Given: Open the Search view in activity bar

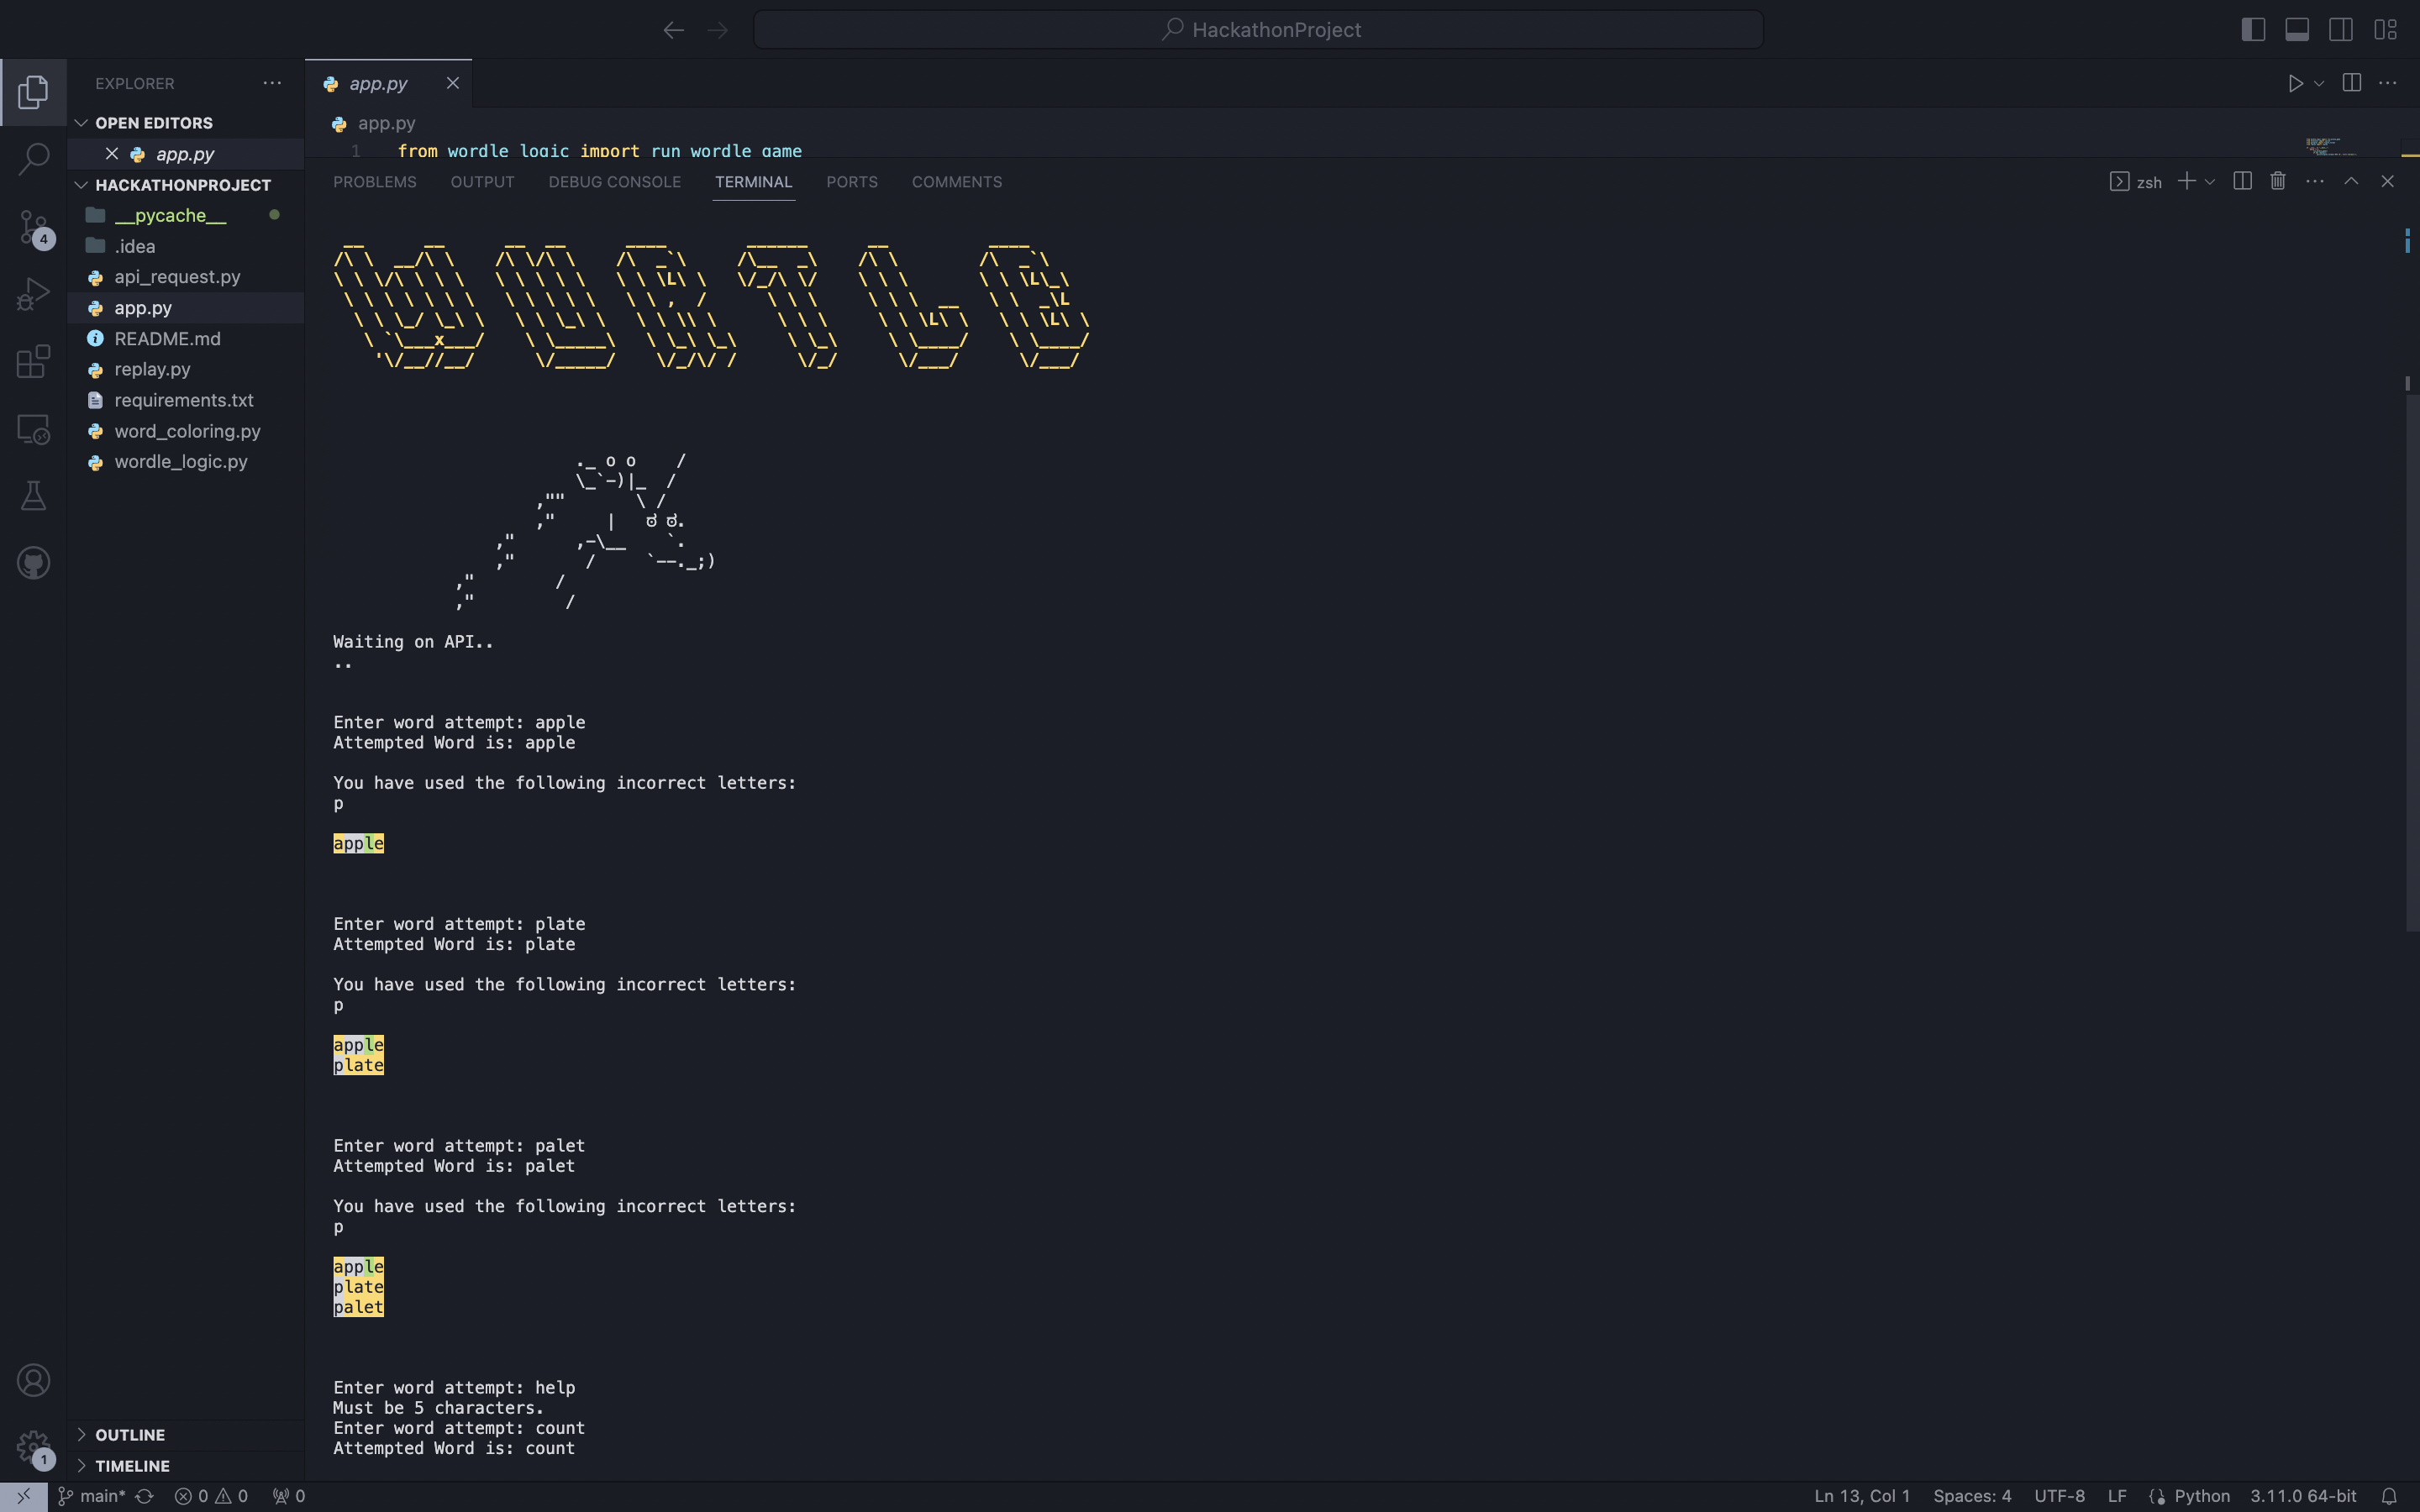Looking at the screenshot, I should point(33,158).
